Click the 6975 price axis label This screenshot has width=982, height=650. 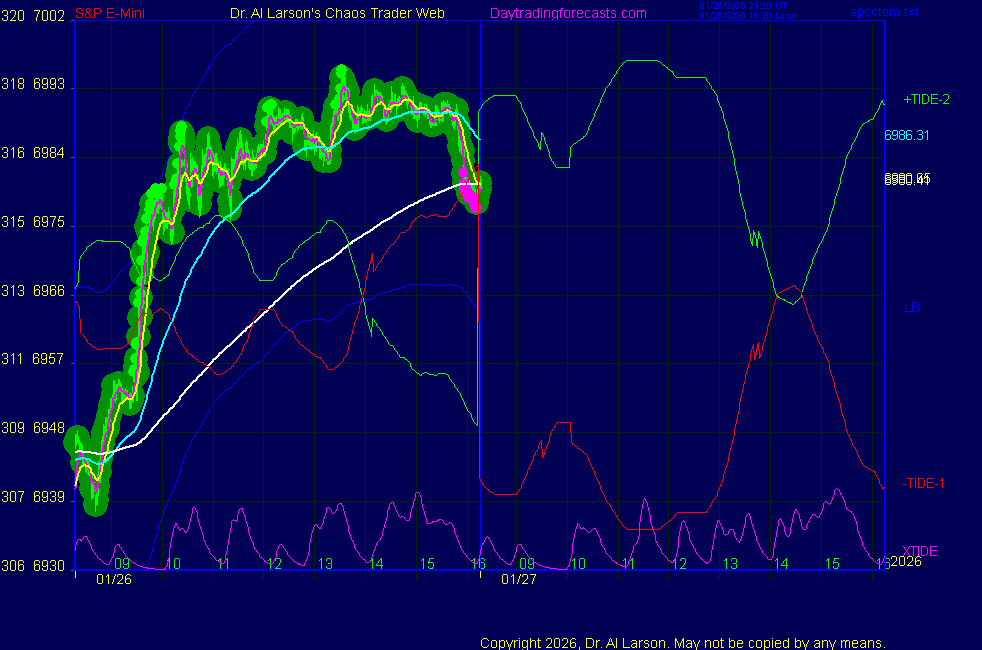click(49, 223)
